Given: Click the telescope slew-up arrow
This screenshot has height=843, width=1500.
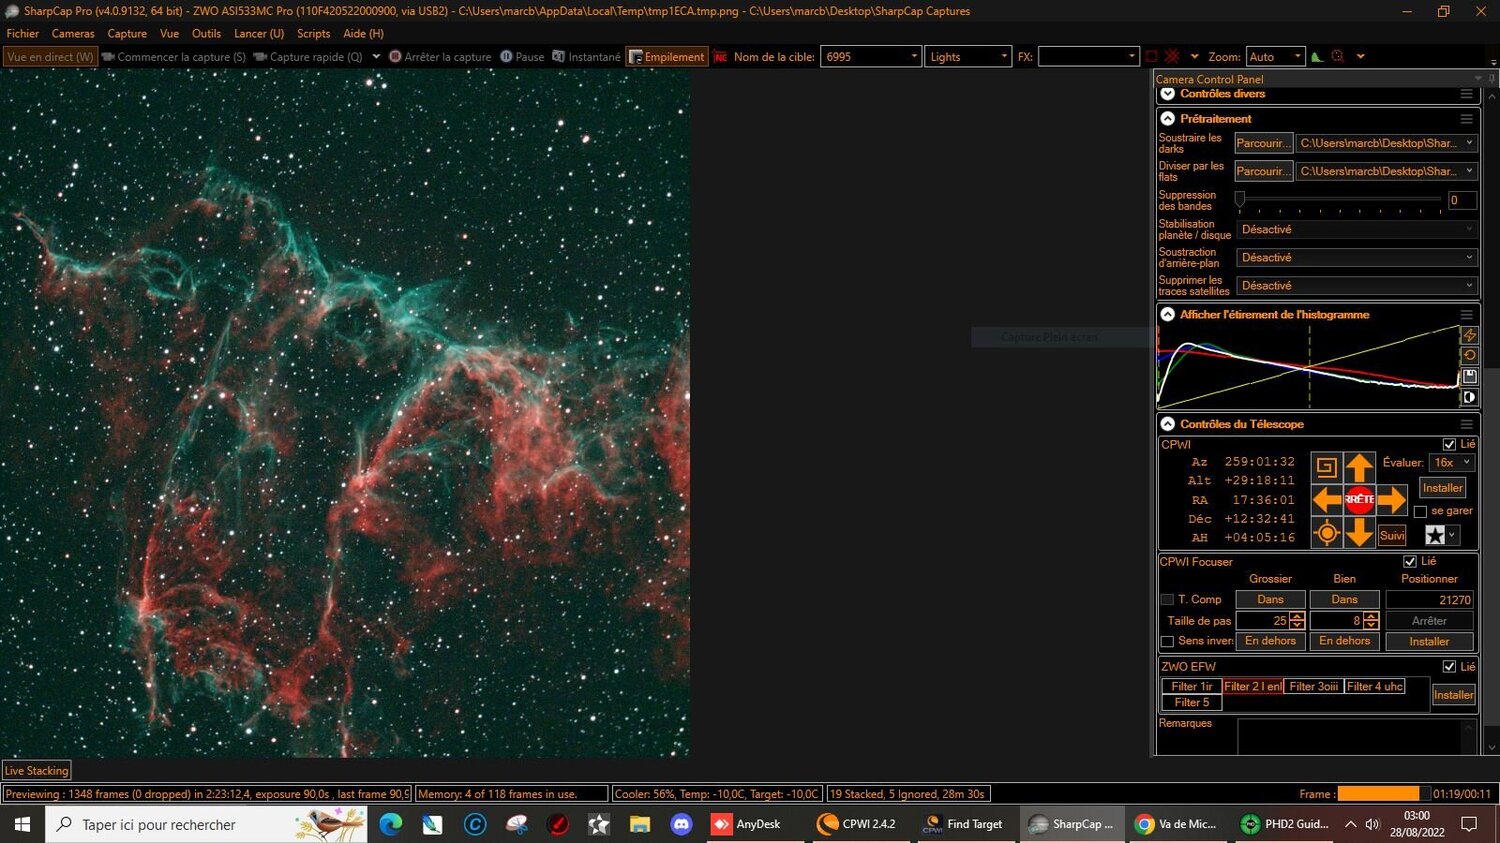Looking at the screenshot, I should [x=1359, y=466].
